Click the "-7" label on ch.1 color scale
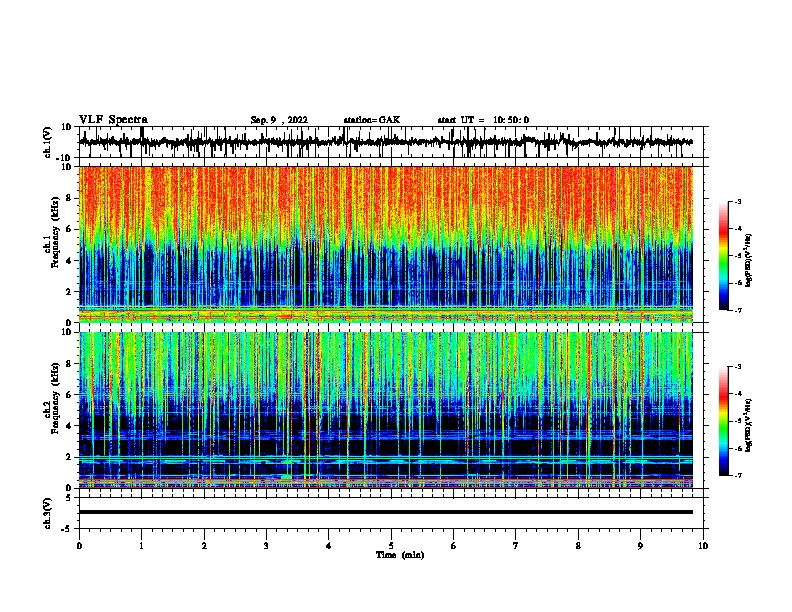 click(x=738, y=310)
